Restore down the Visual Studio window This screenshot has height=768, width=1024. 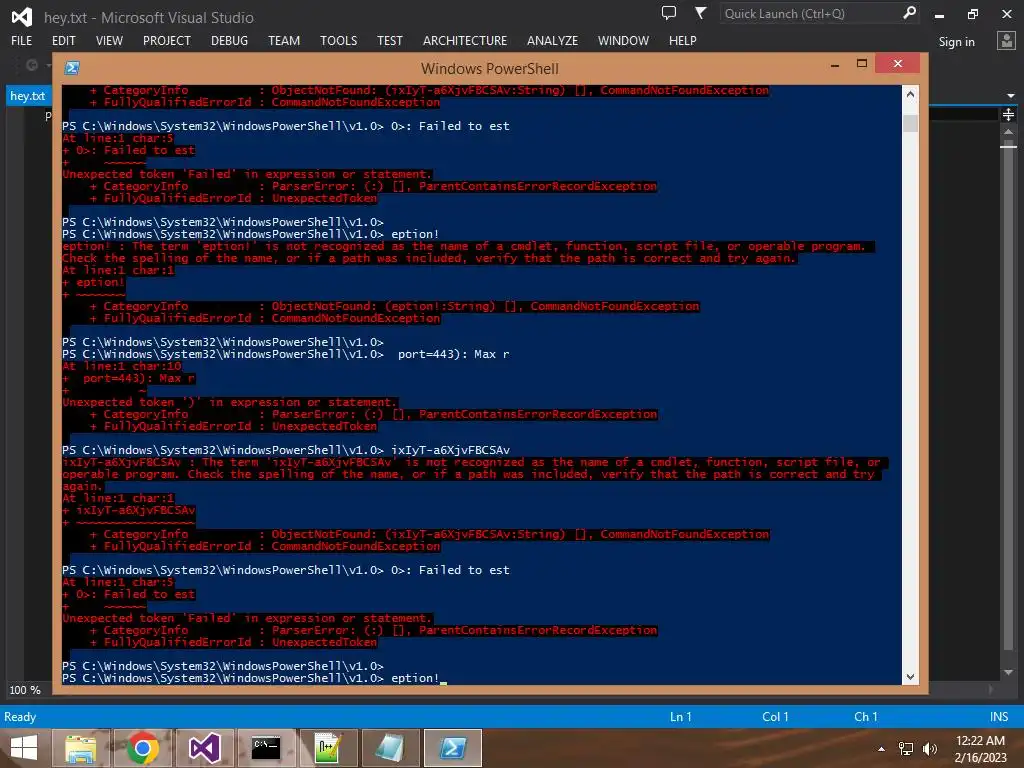tap(972, 14)
